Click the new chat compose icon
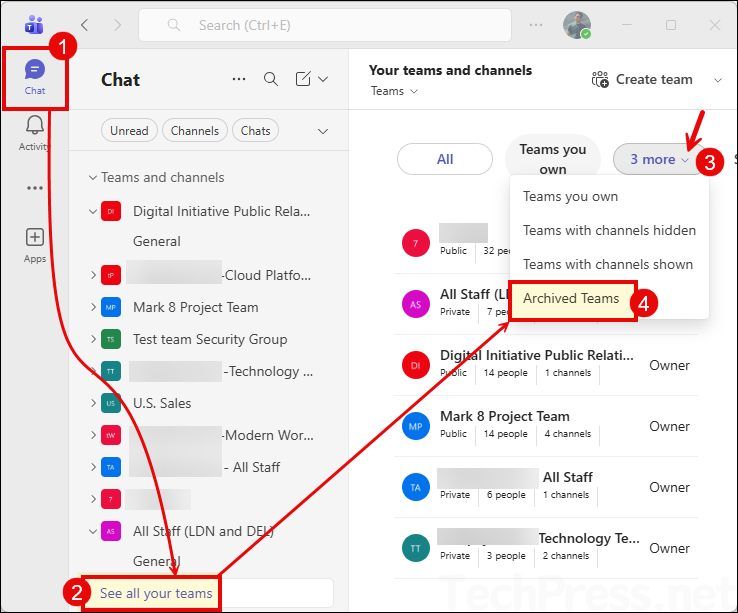 point(304,80)
